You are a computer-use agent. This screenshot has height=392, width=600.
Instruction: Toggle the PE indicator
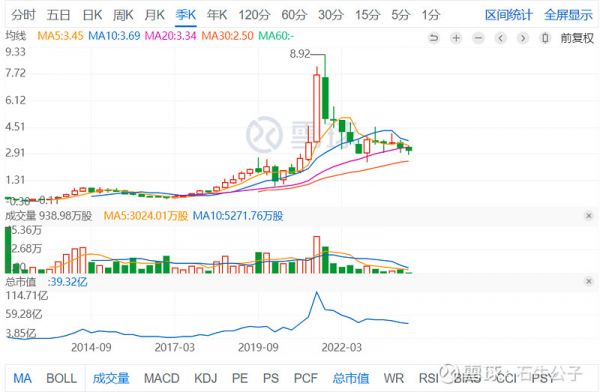[x=240, y=378]
